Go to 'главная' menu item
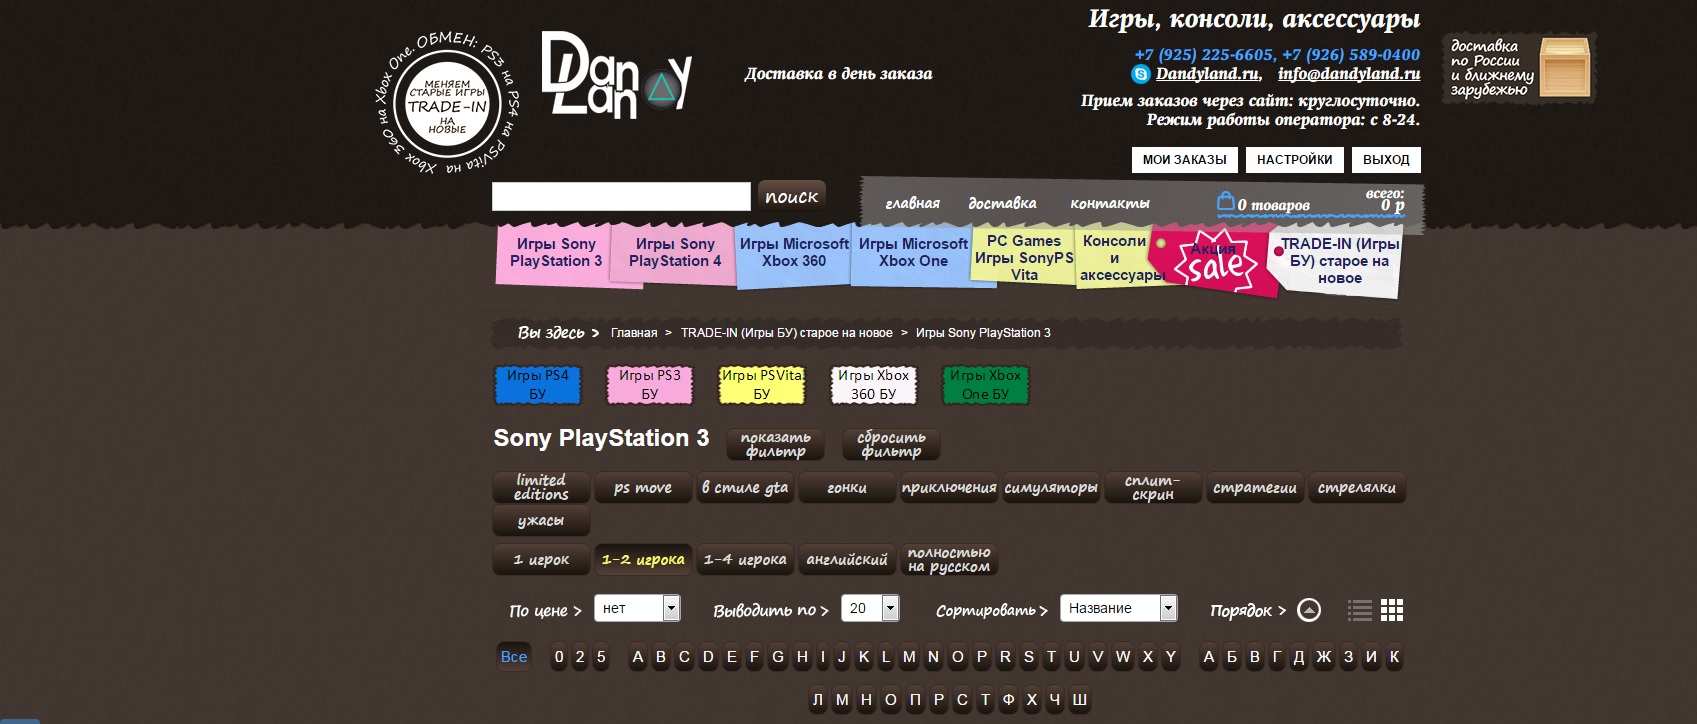This screenshot has width=1697, height=724. click(x=912, y=203)
